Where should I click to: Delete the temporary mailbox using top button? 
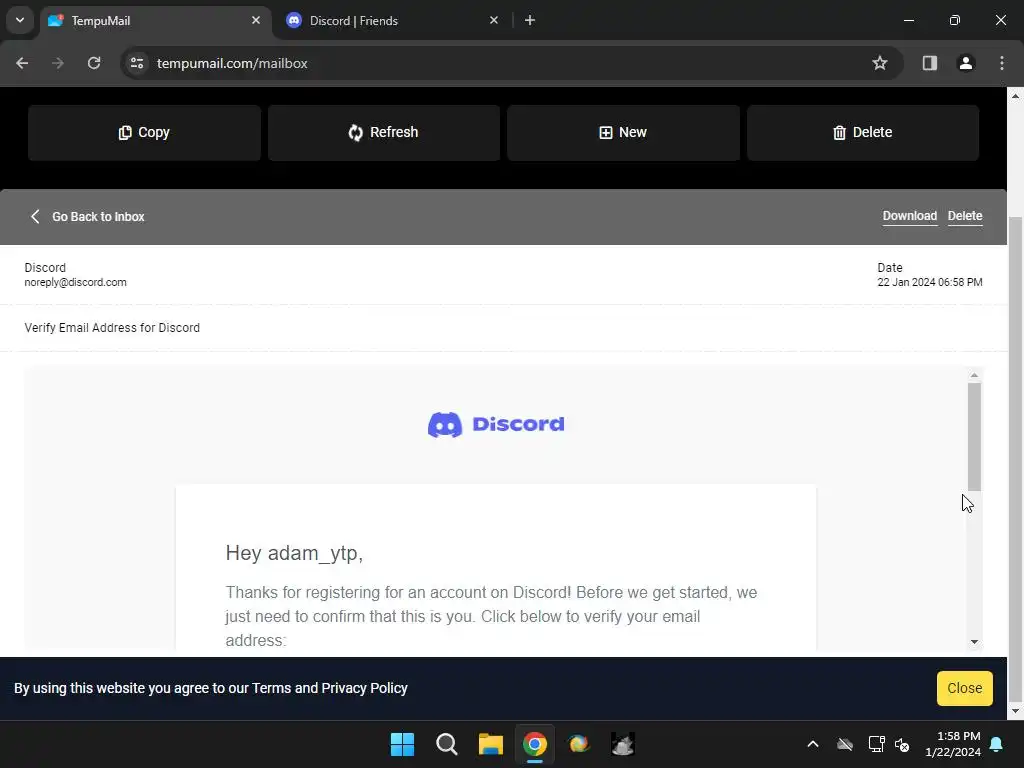(863, 133)
